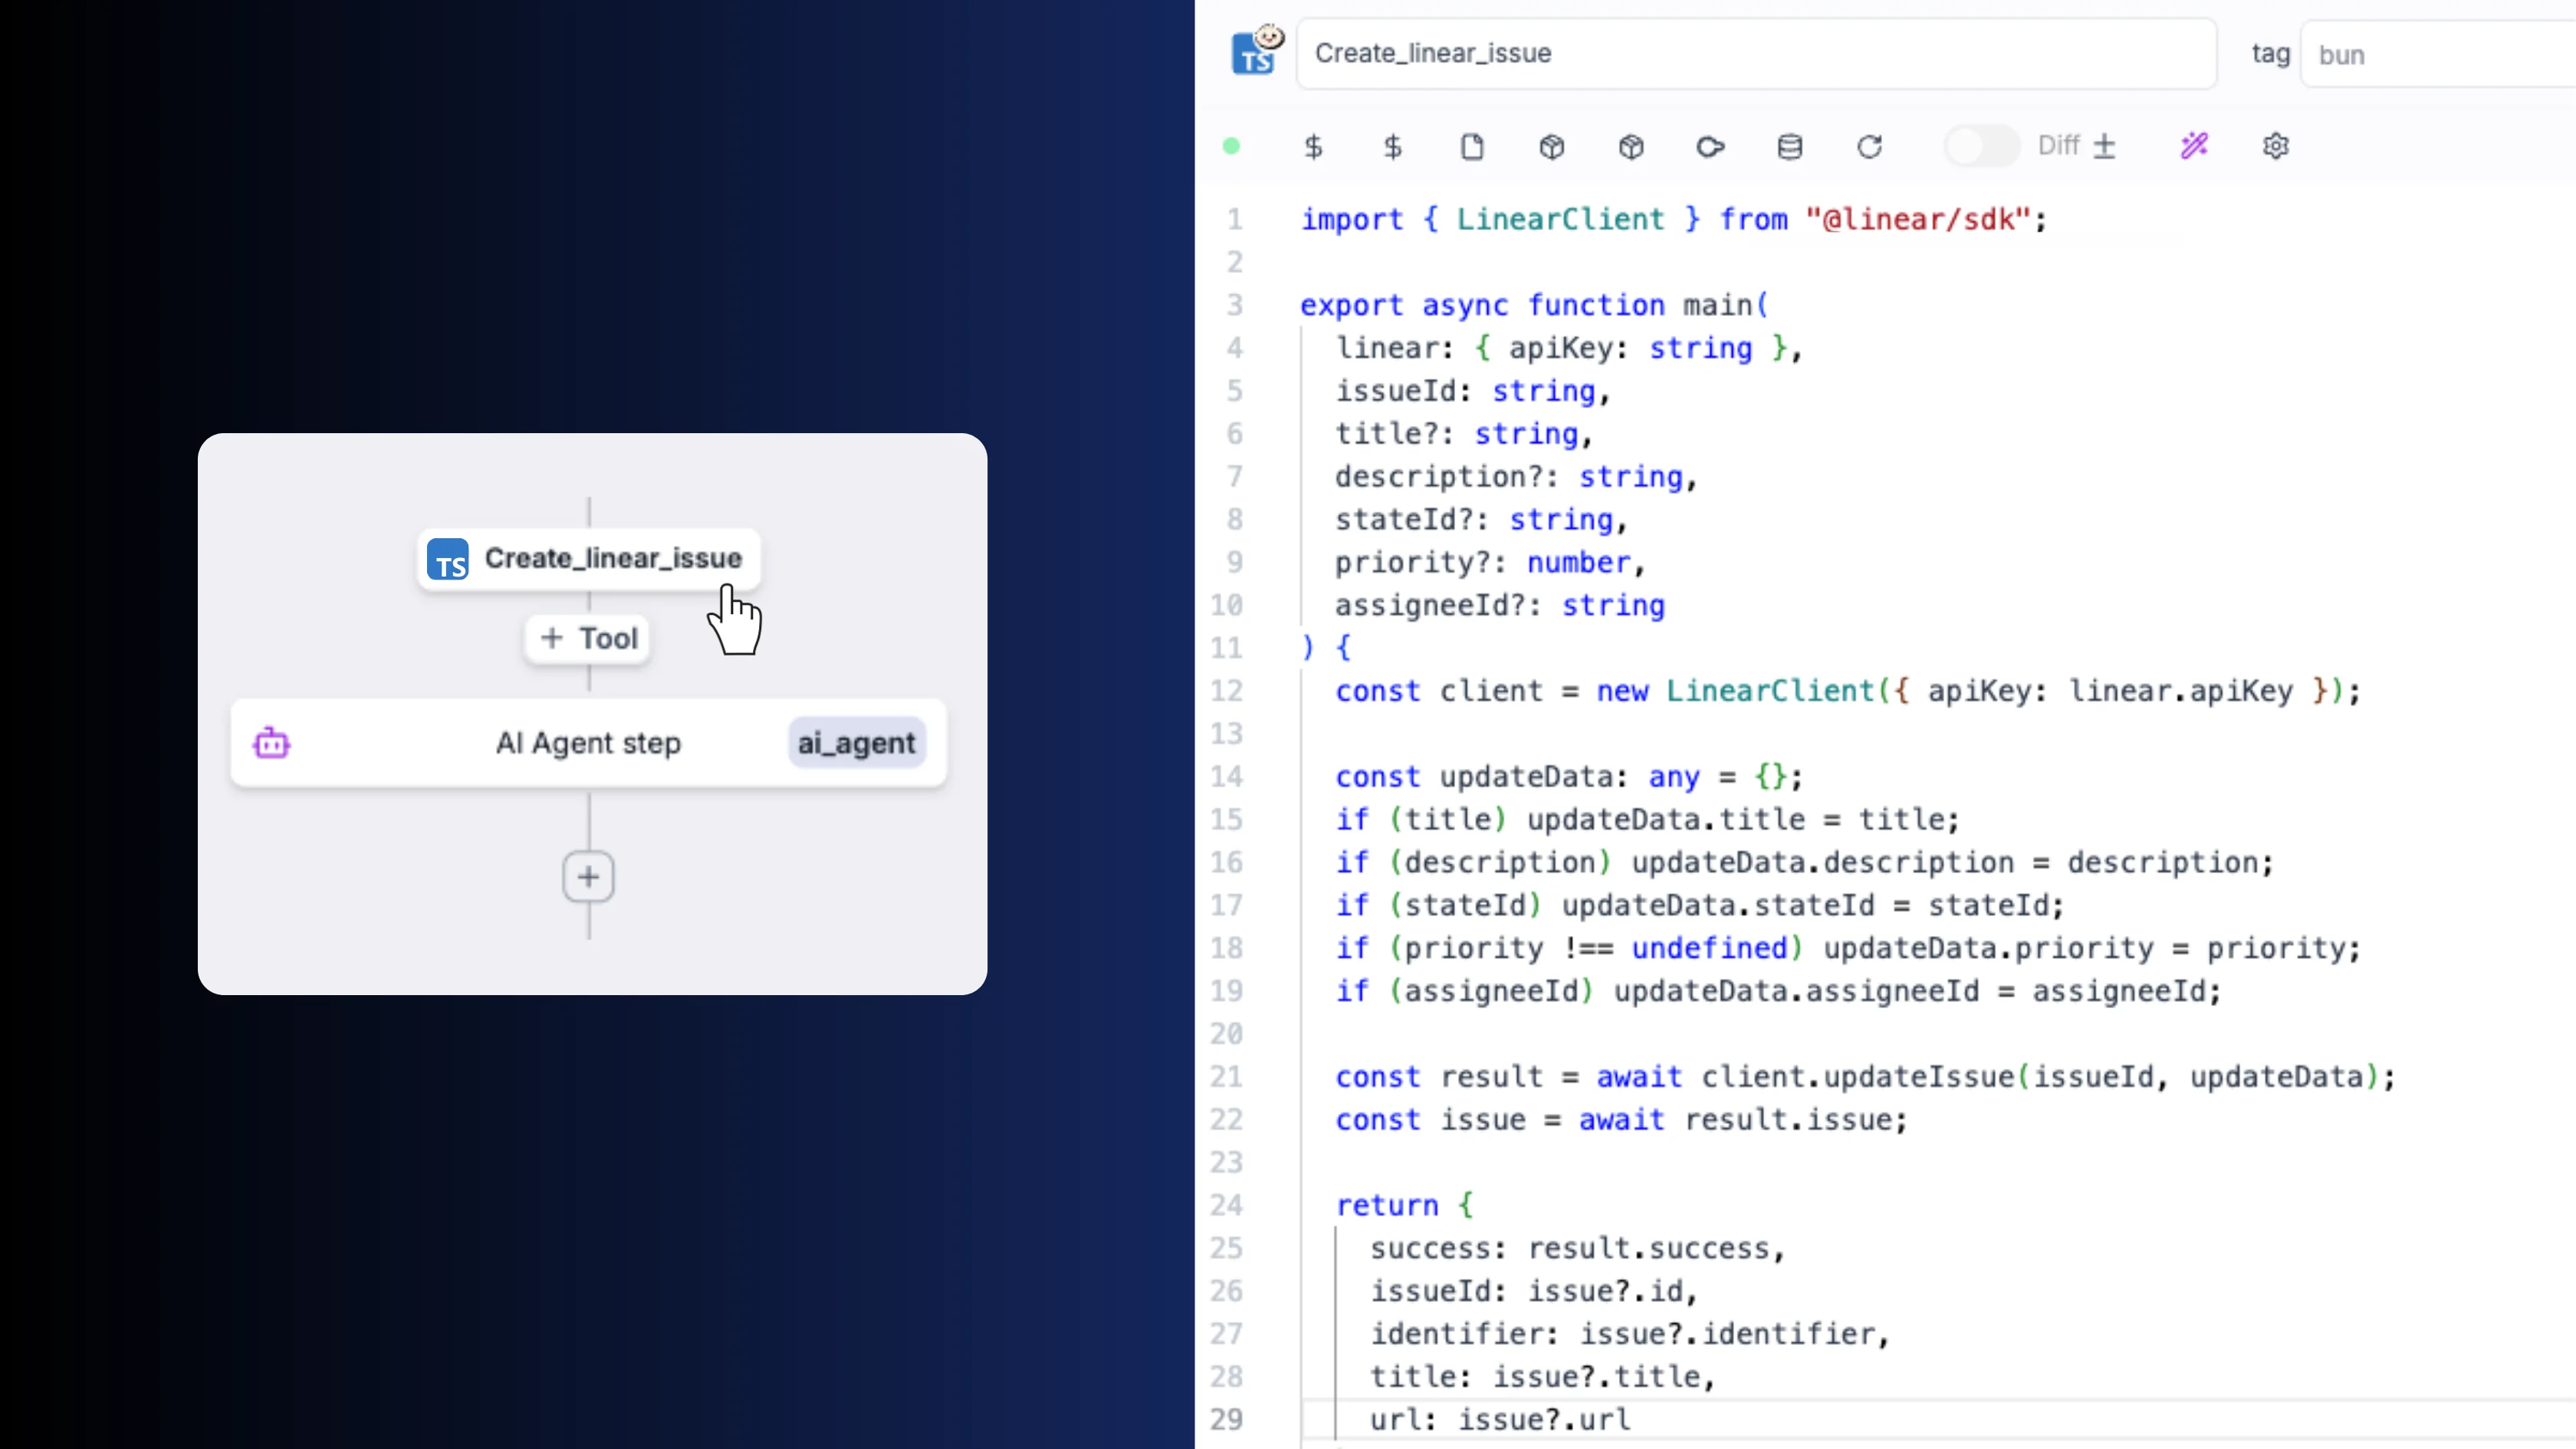This screenshot has height=1449, width=2576.
Task: Click the first package box icon
Action: 1551,146
